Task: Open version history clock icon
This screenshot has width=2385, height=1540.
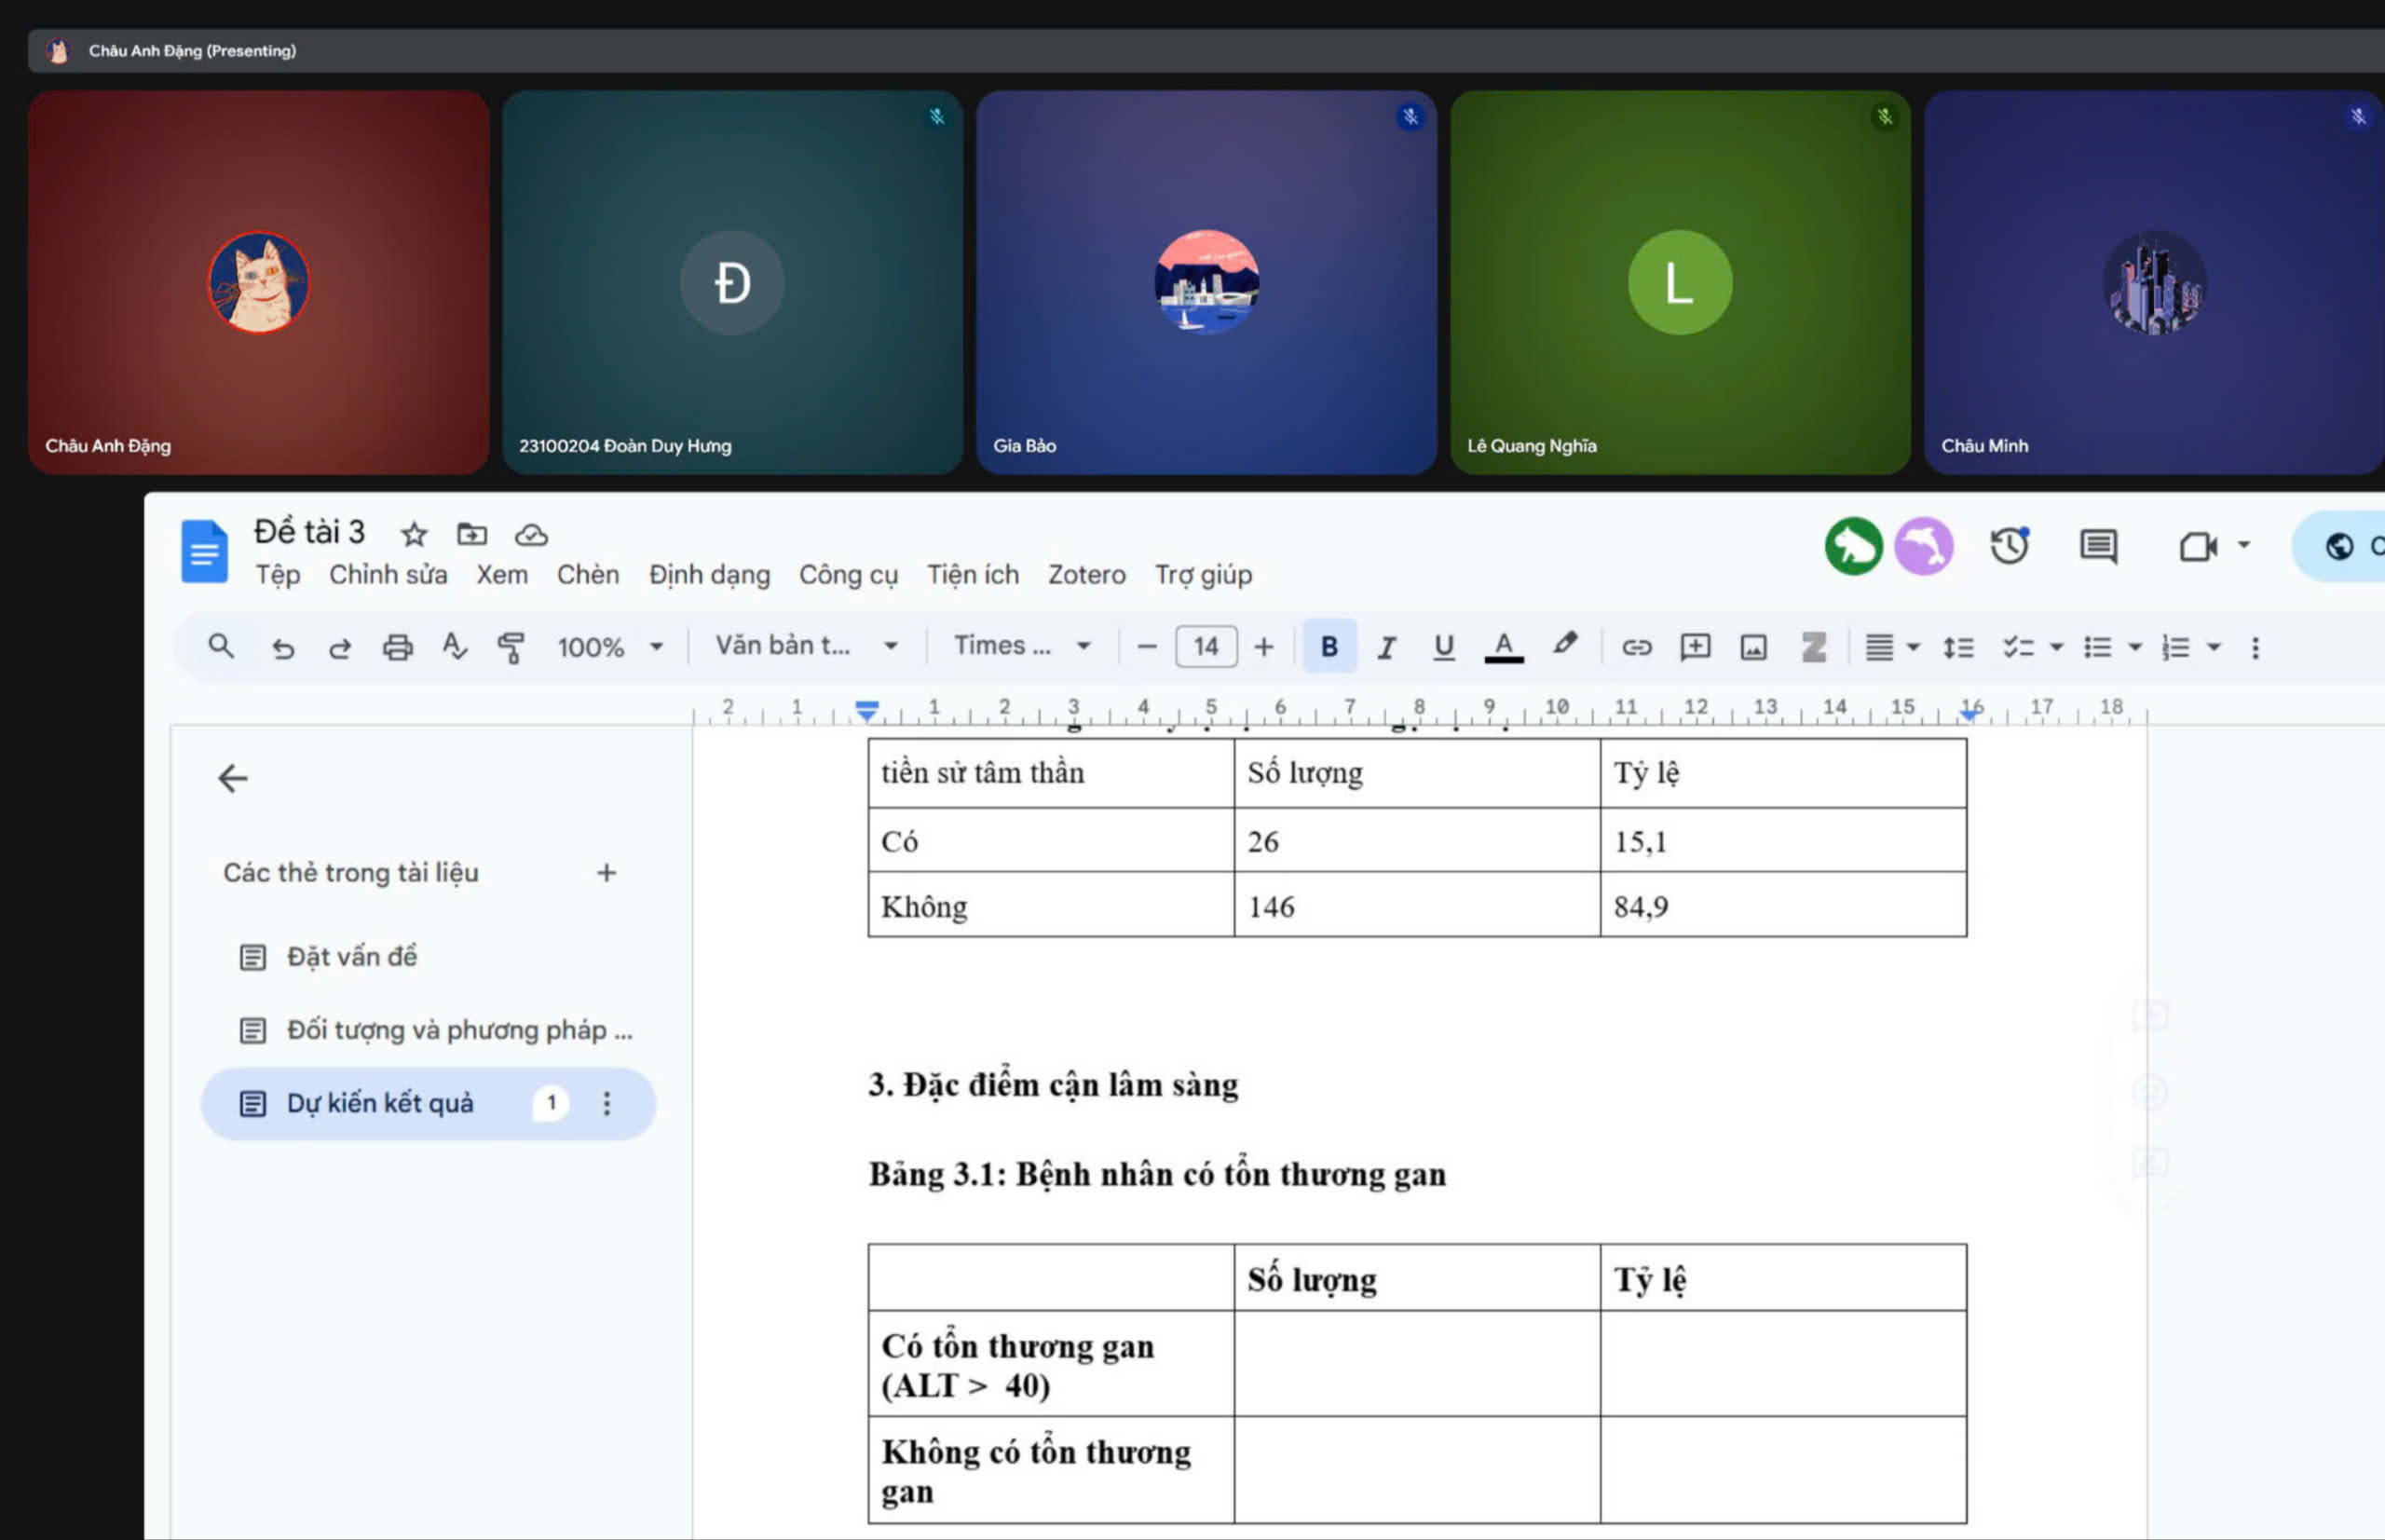Action: (2009, 546)
